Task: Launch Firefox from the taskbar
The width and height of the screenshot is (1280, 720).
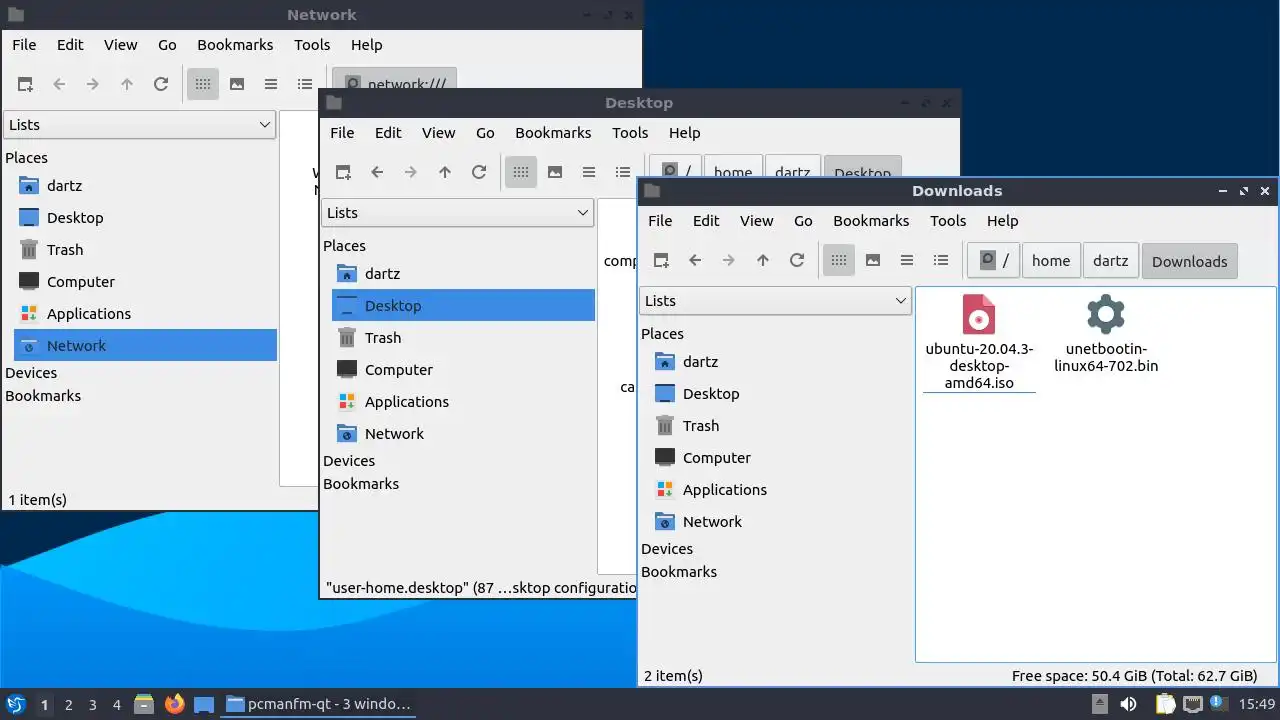Action: pyautogui.click(x=175, y=704)
